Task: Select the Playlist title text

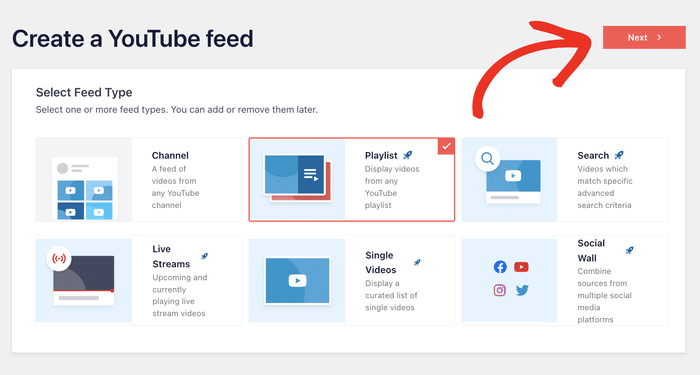Action: (x=381, y=155)
